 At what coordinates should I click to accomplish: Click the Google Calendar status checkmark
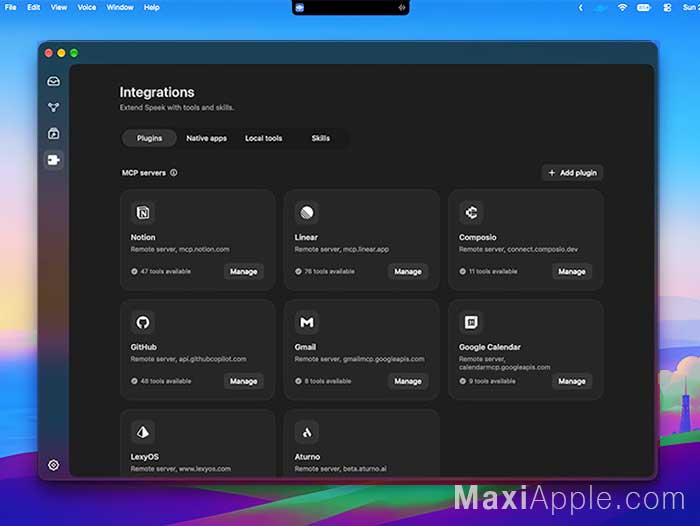click(x=462, y=381)
